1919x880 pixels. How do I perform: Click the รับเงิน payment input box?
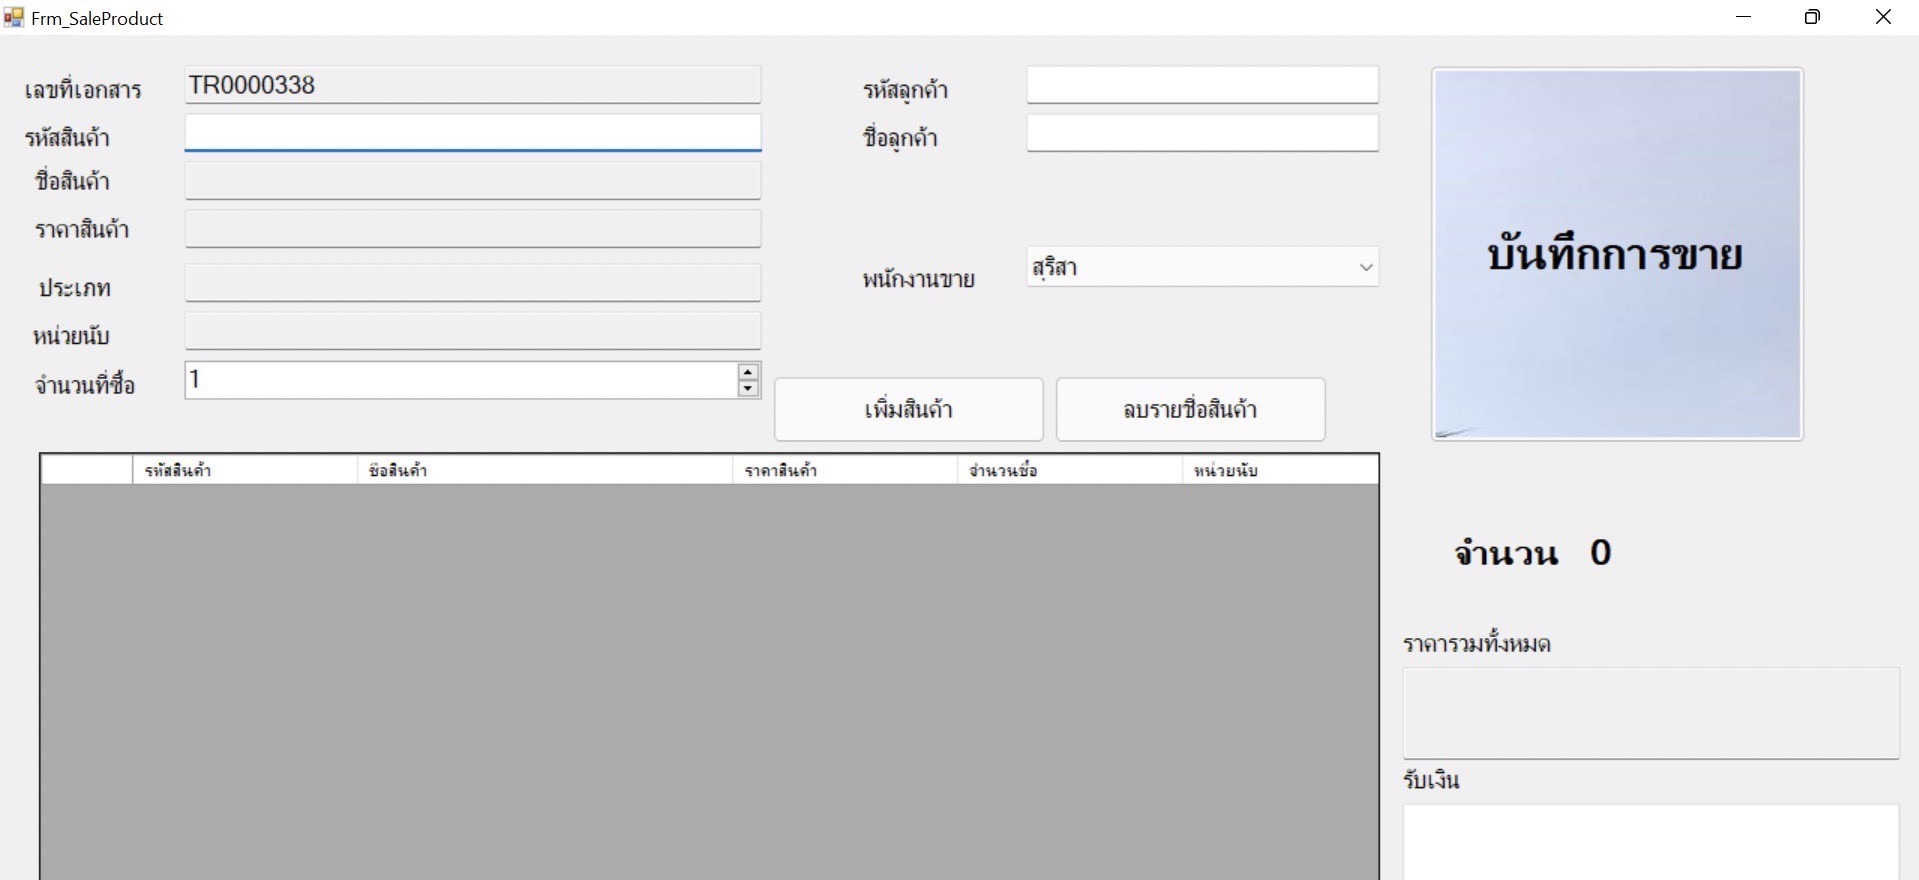1650,842
